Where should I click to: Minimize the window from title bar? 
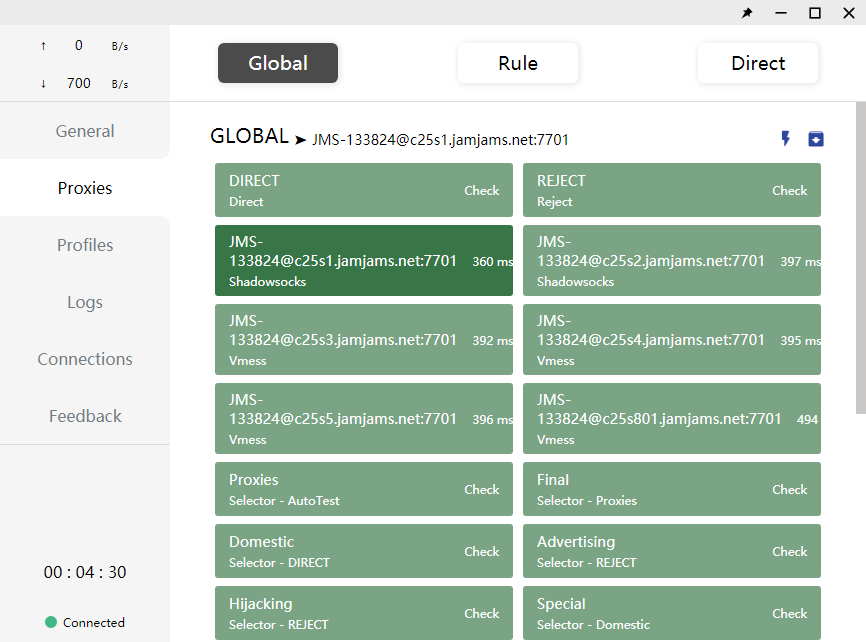tap(781, 13)
